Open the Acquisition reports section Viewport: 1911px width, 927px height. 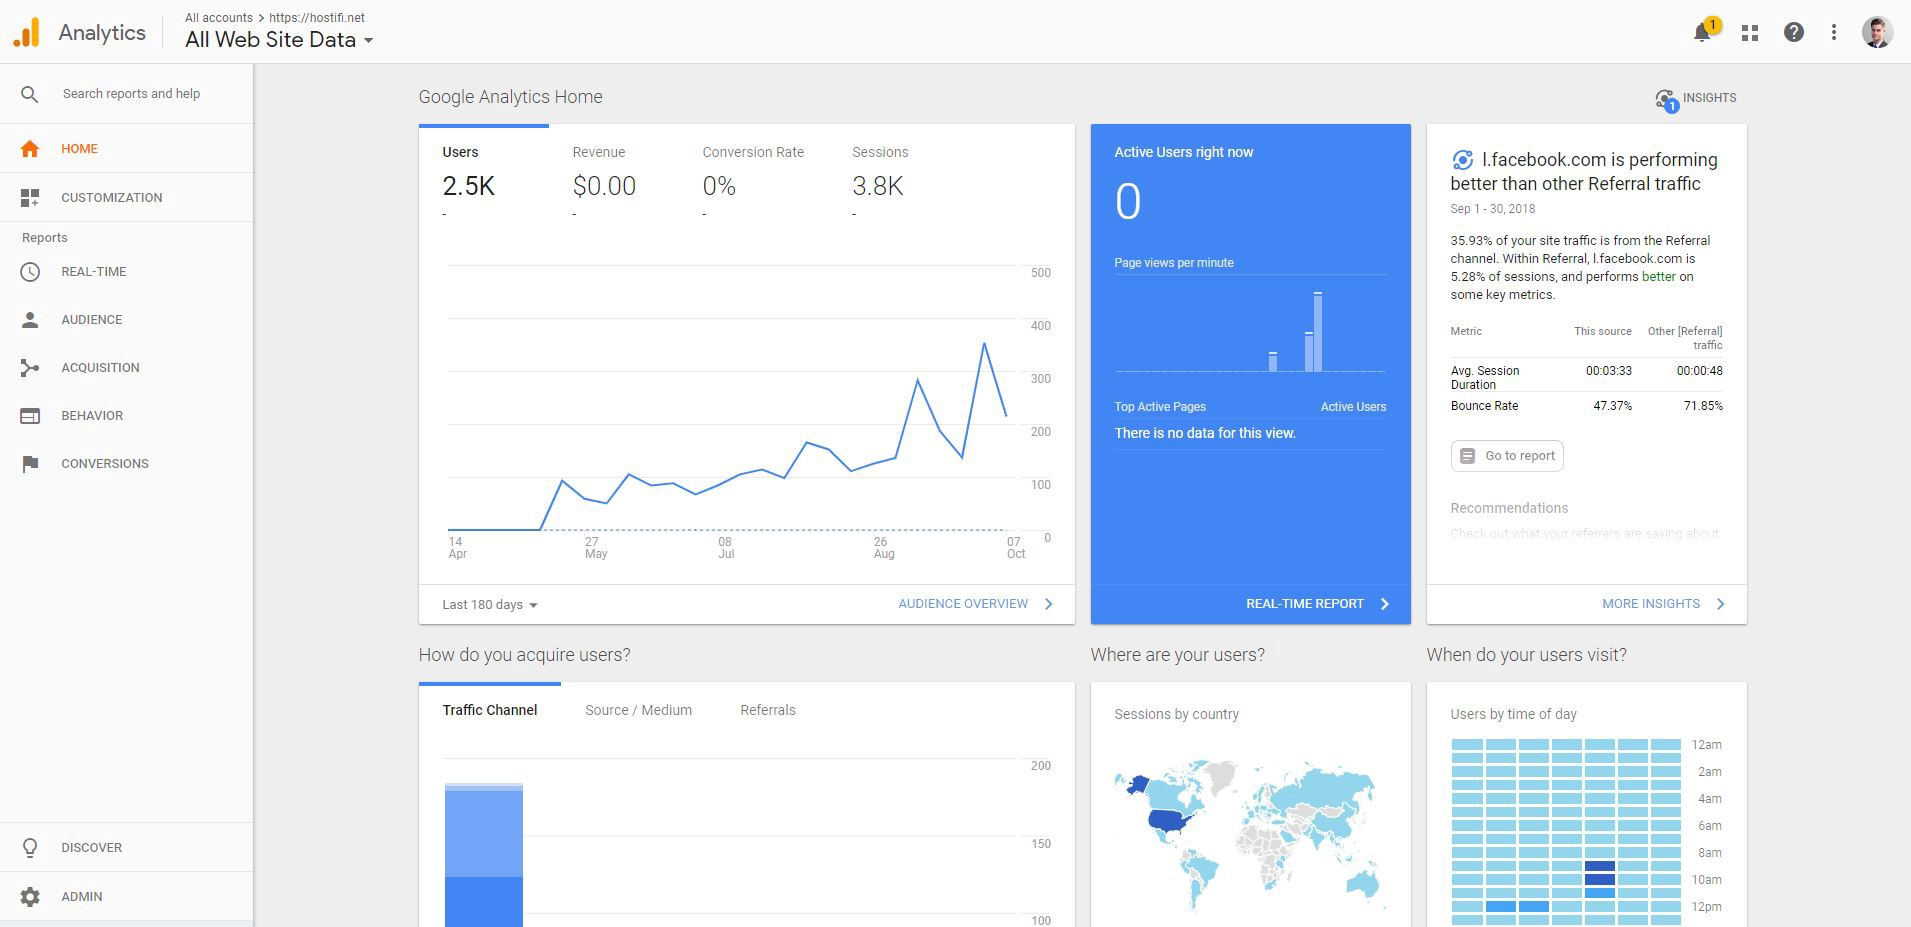(x=126, y=368)
